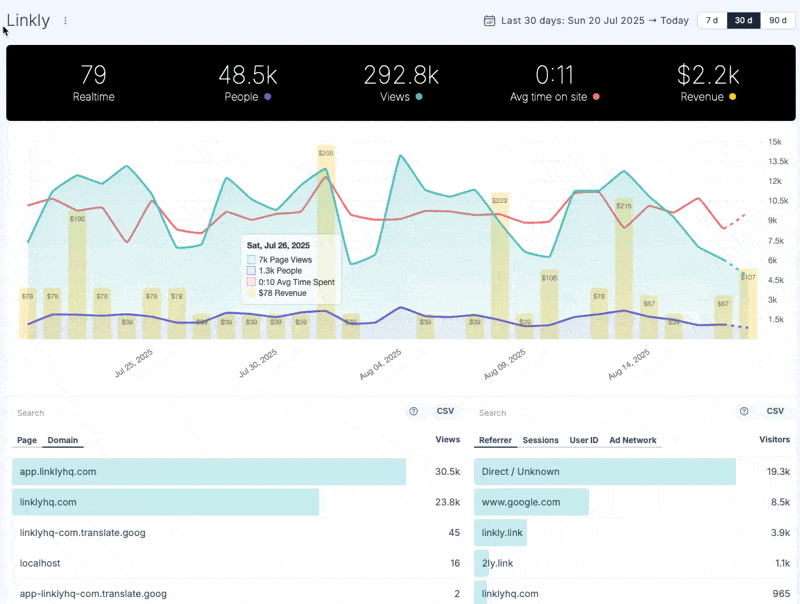The height and width of the screenshot is (604, 800).
Task: Click the purple dot next to People
Action: coord(267,97)
